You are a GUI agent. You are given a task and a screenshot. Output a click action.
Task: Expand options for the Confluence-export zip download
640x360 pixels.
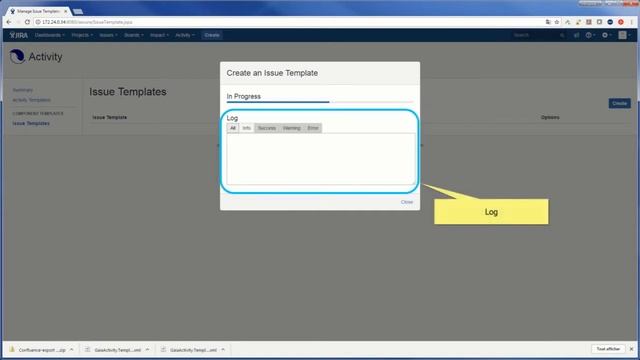point(71,349)
